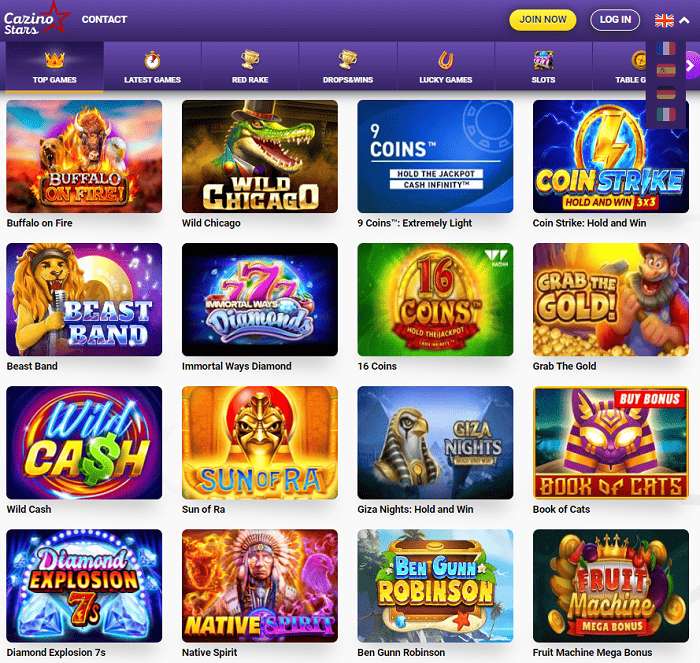The image size is (700, 663).
Task: Open Book of Cats game thumbnail
Action: pos(611,443)
